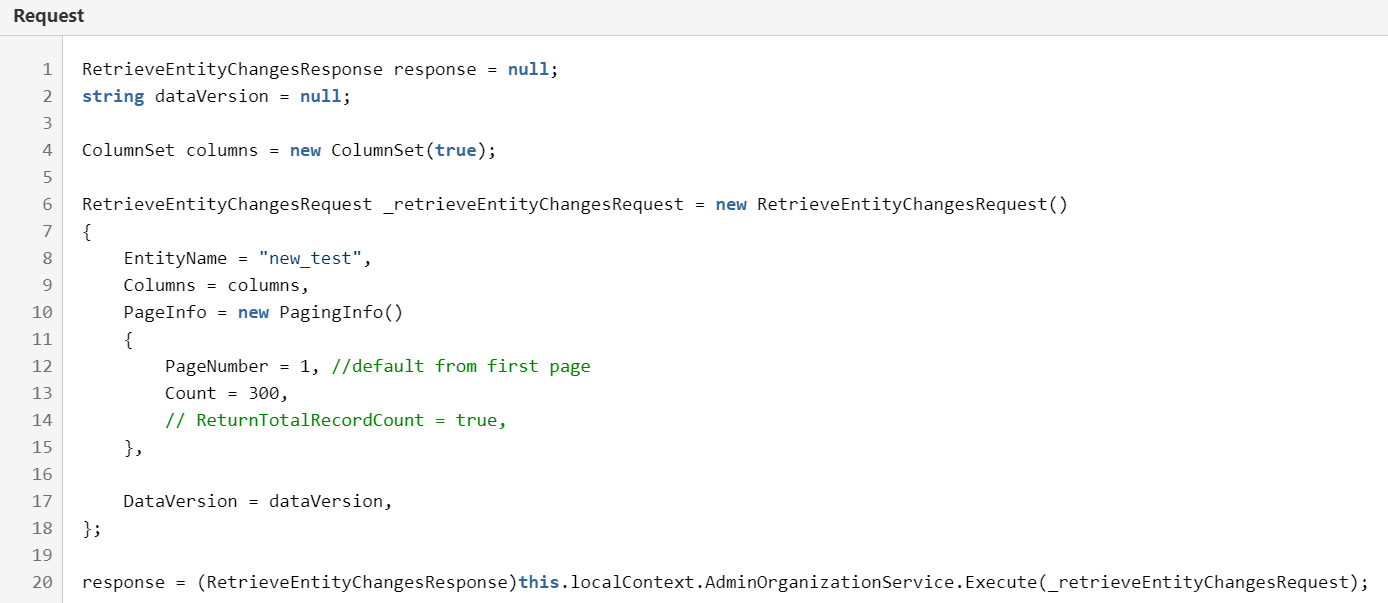Viewport: 1388px width, 603px height.
Task: Click "AdminOrganizationService" on line 20
Action: (829, 583)
